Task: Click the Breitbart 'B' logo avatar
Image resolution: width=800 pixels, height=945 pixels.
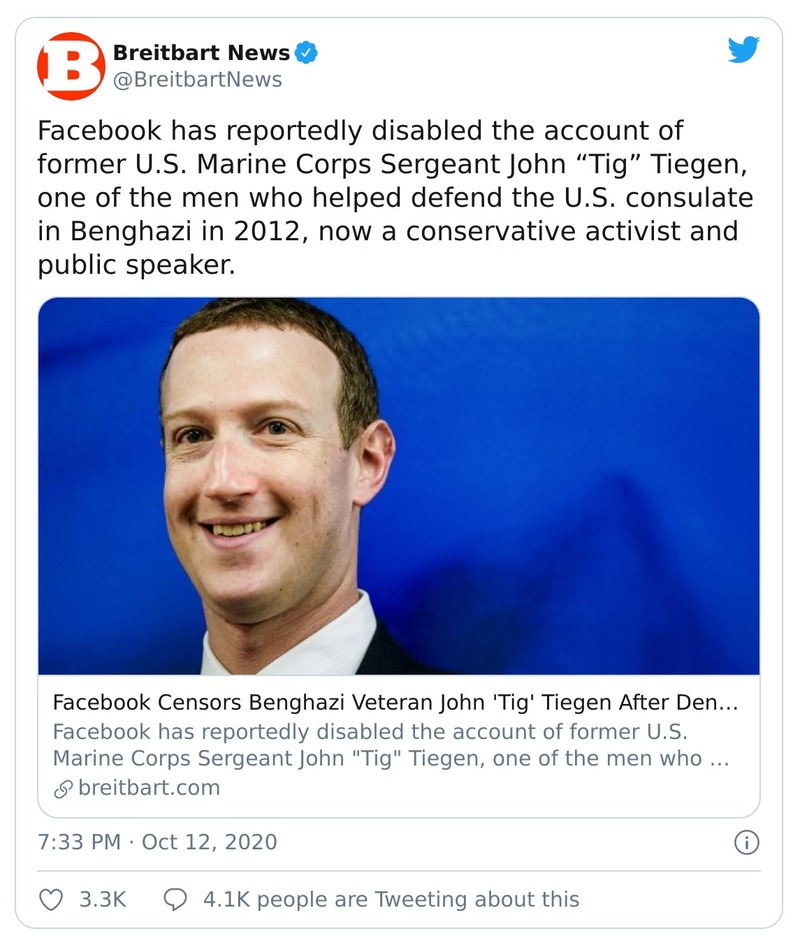Action: tap(70, 65)
